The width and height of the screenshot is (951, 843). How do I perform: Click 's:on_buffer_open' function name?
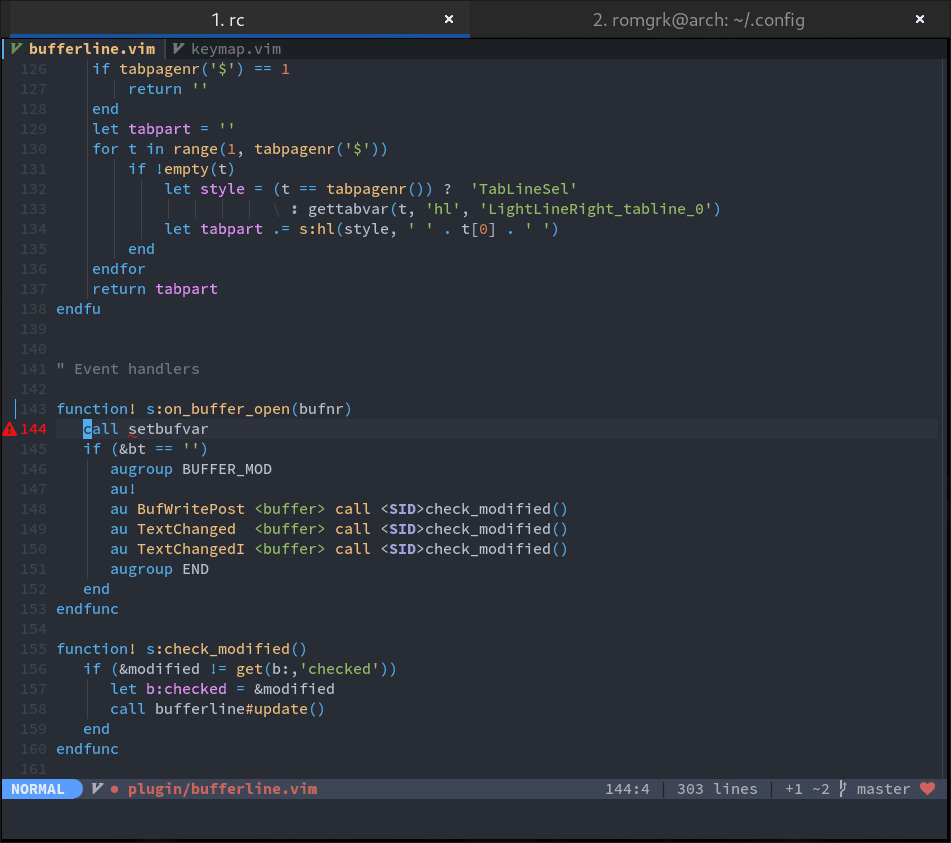218,409
